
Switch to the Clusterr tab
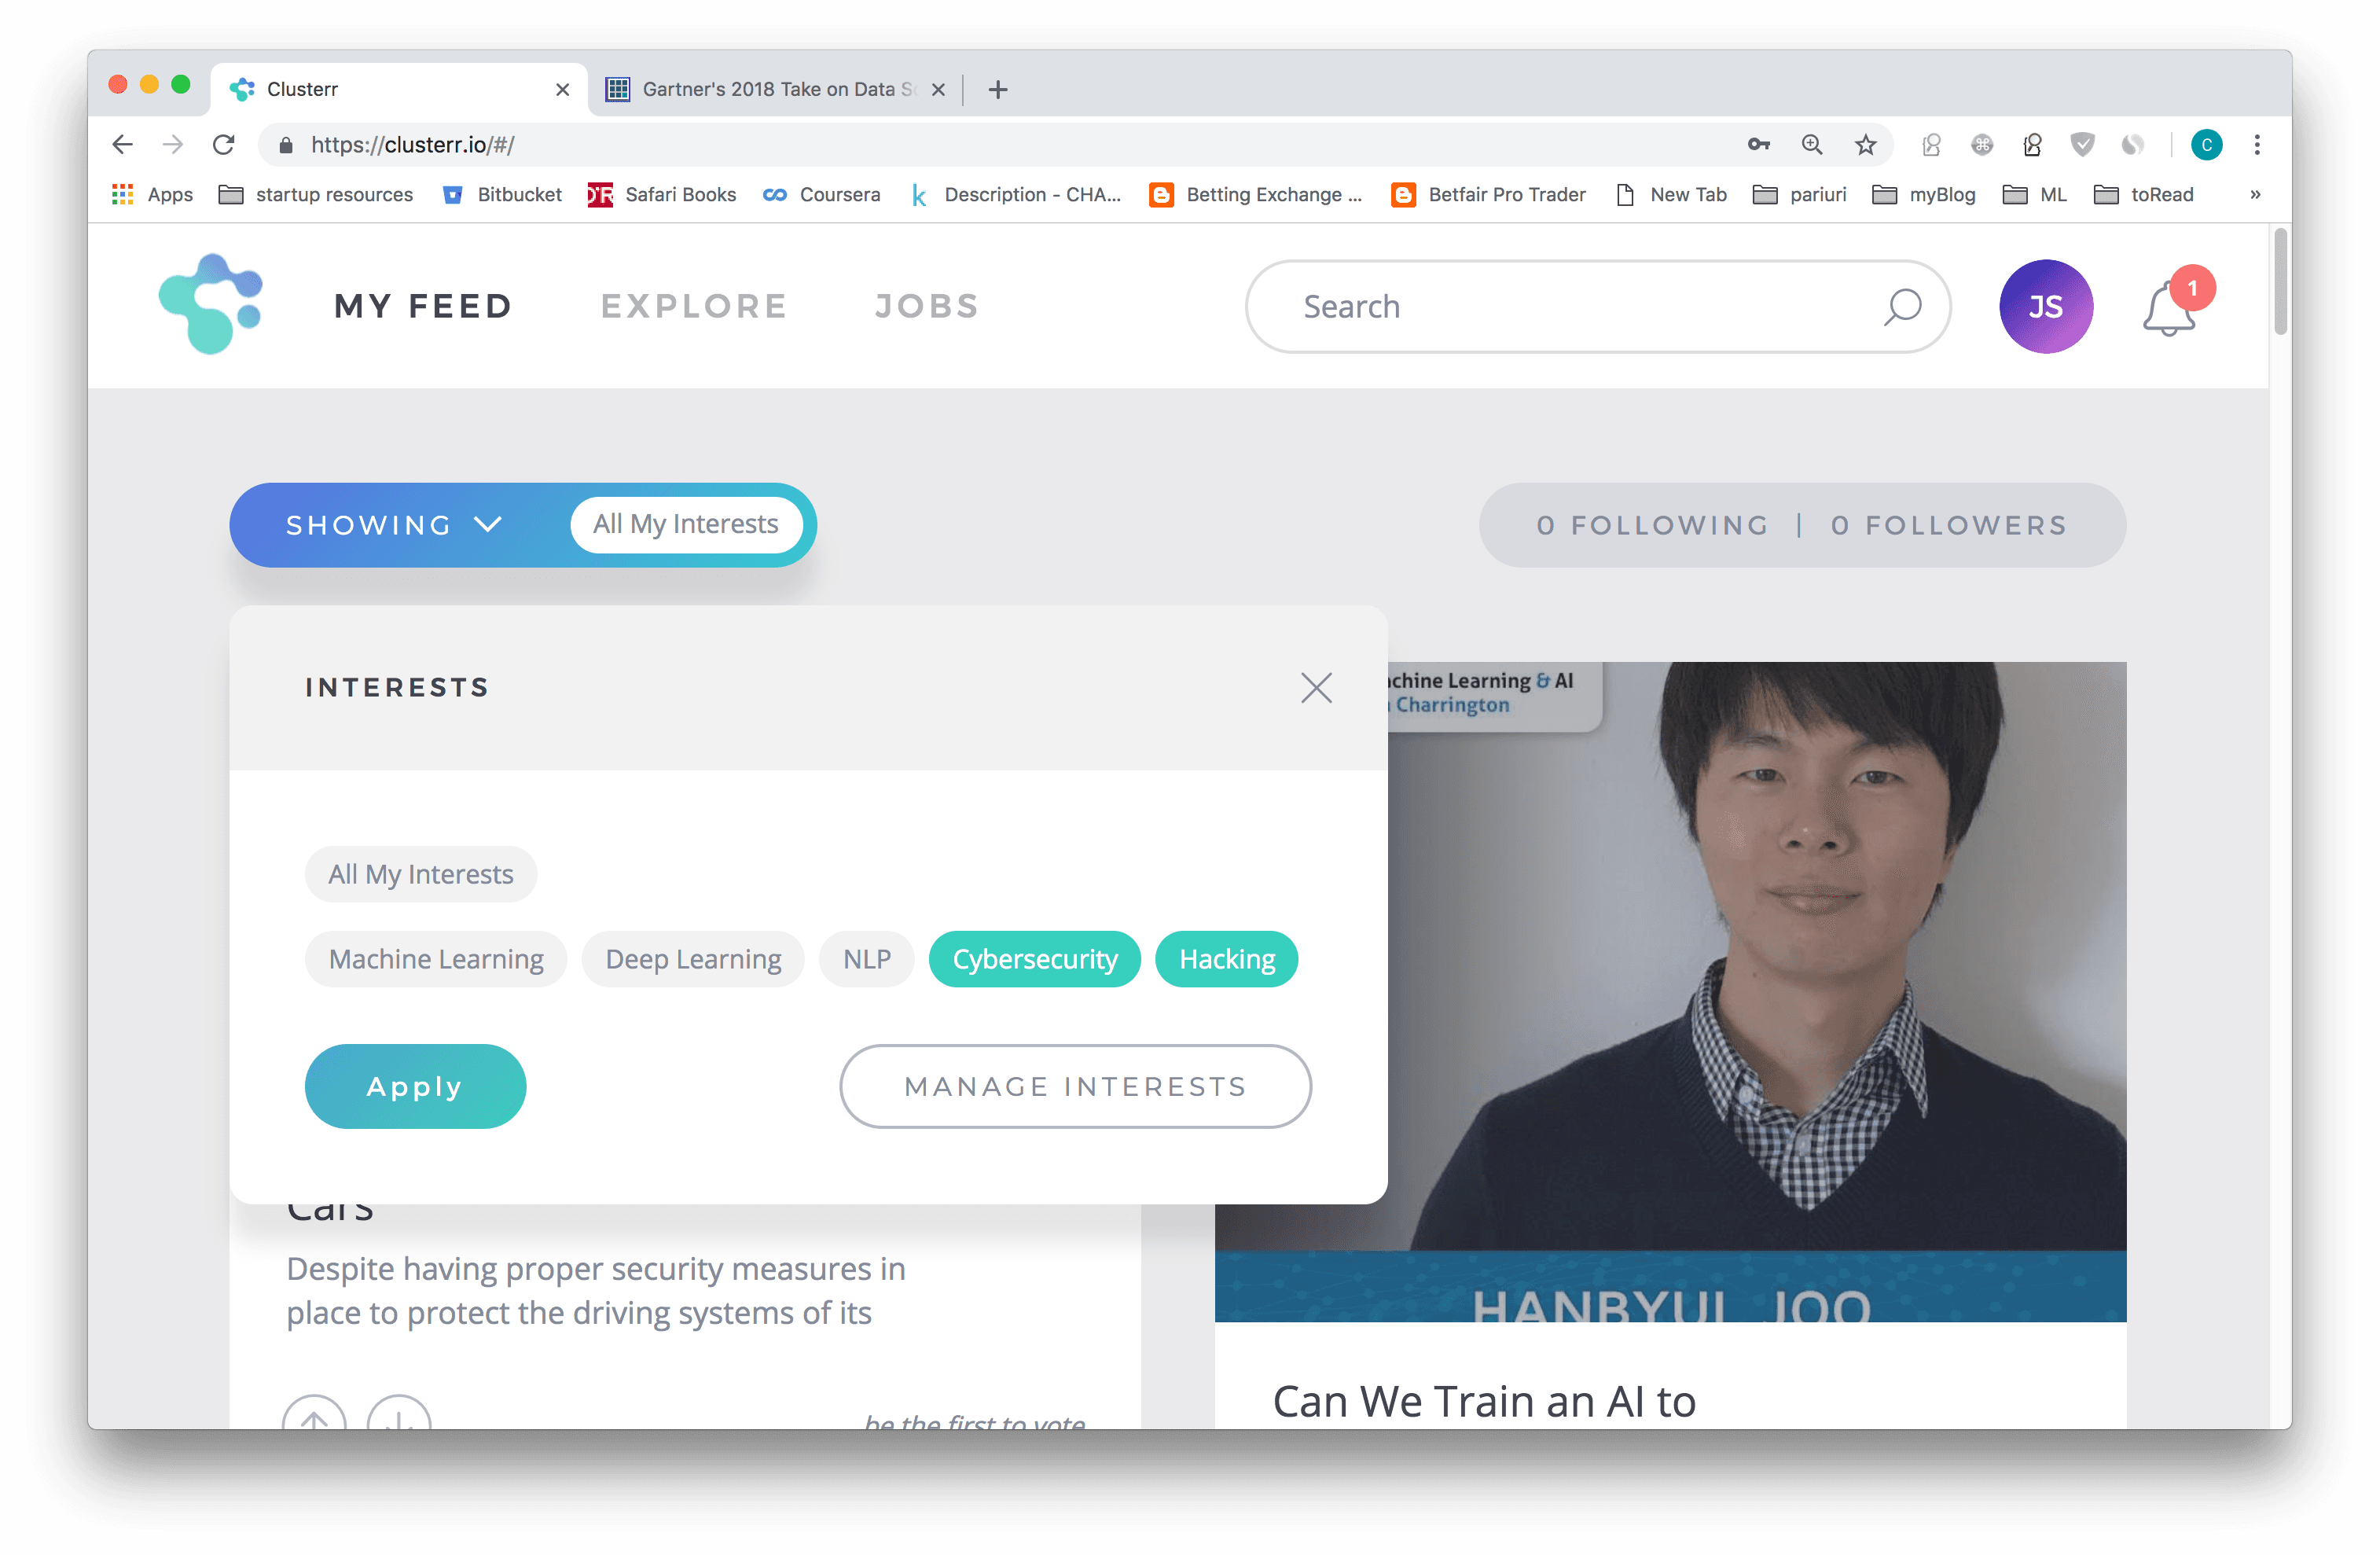pos(398,90)
